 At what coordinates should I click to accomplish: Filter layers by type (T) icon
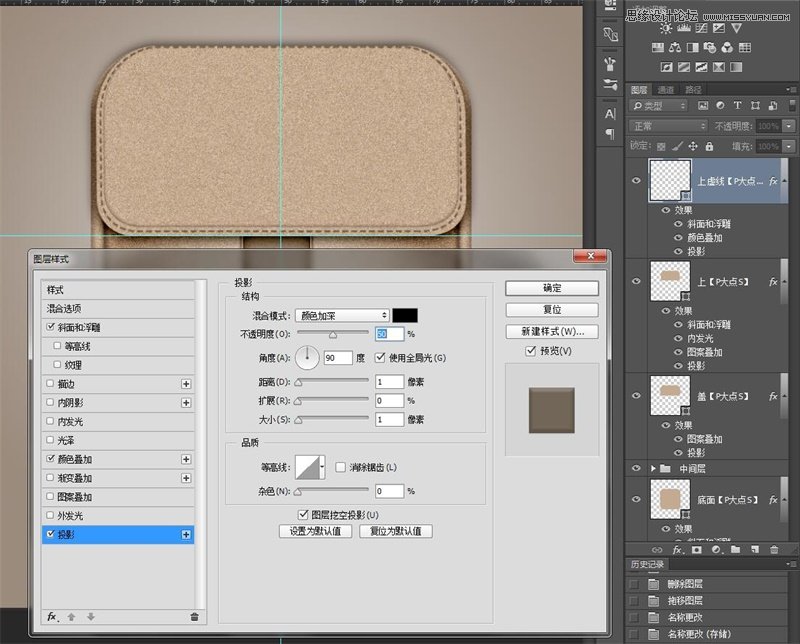pos(737,105)
